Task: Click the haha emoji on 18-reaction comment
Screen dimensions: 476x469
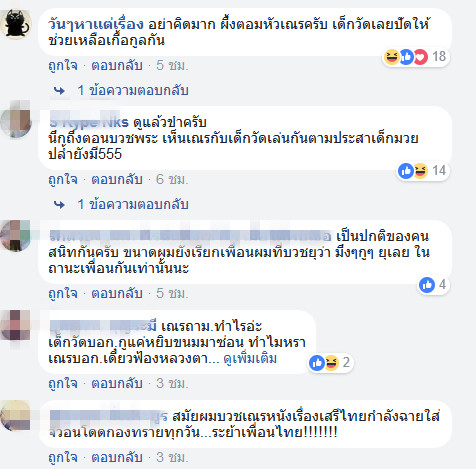Action: (391, 57)
